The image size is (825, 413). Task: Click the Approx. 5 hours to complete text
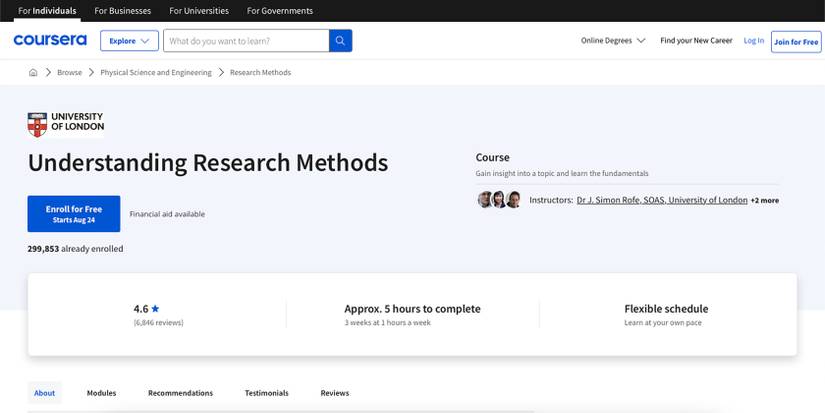(x=412, y=309)
